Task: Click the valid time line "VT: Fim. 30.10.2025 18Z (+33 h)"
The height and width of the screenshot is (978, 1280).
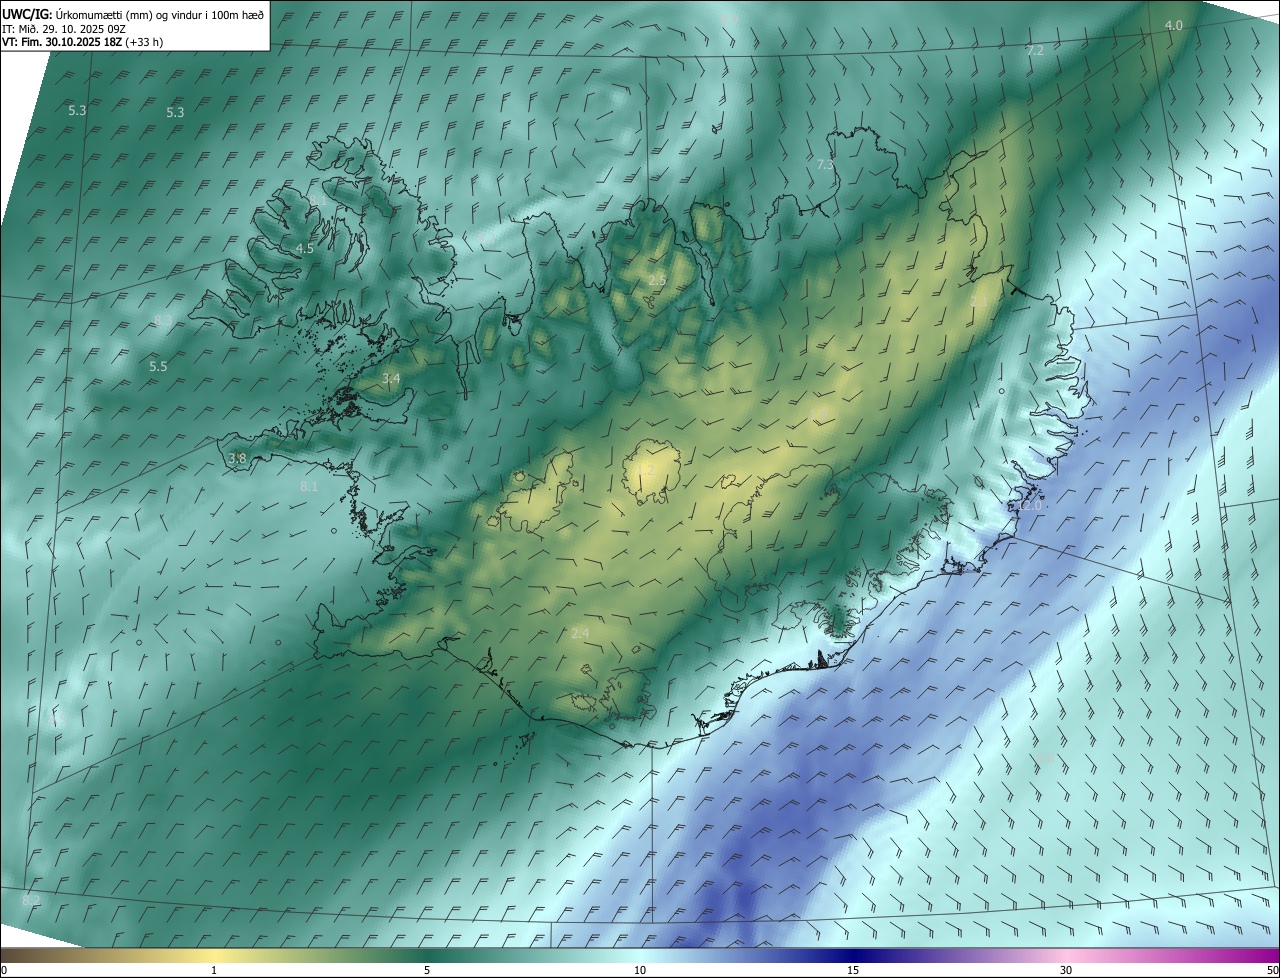Action: point(82,42)
